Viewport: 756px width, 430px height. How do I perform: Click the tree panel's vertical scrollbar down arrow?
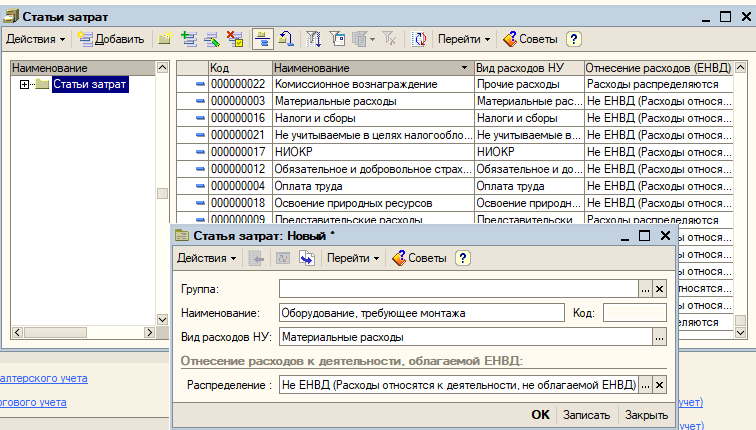coord(162,319)
